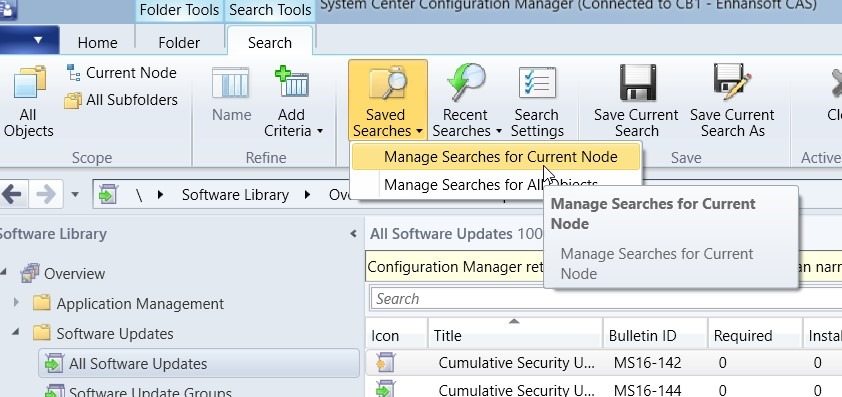Open the Recent Searches dropdown
Screen dimensions: 842x397
pos(466,100)
